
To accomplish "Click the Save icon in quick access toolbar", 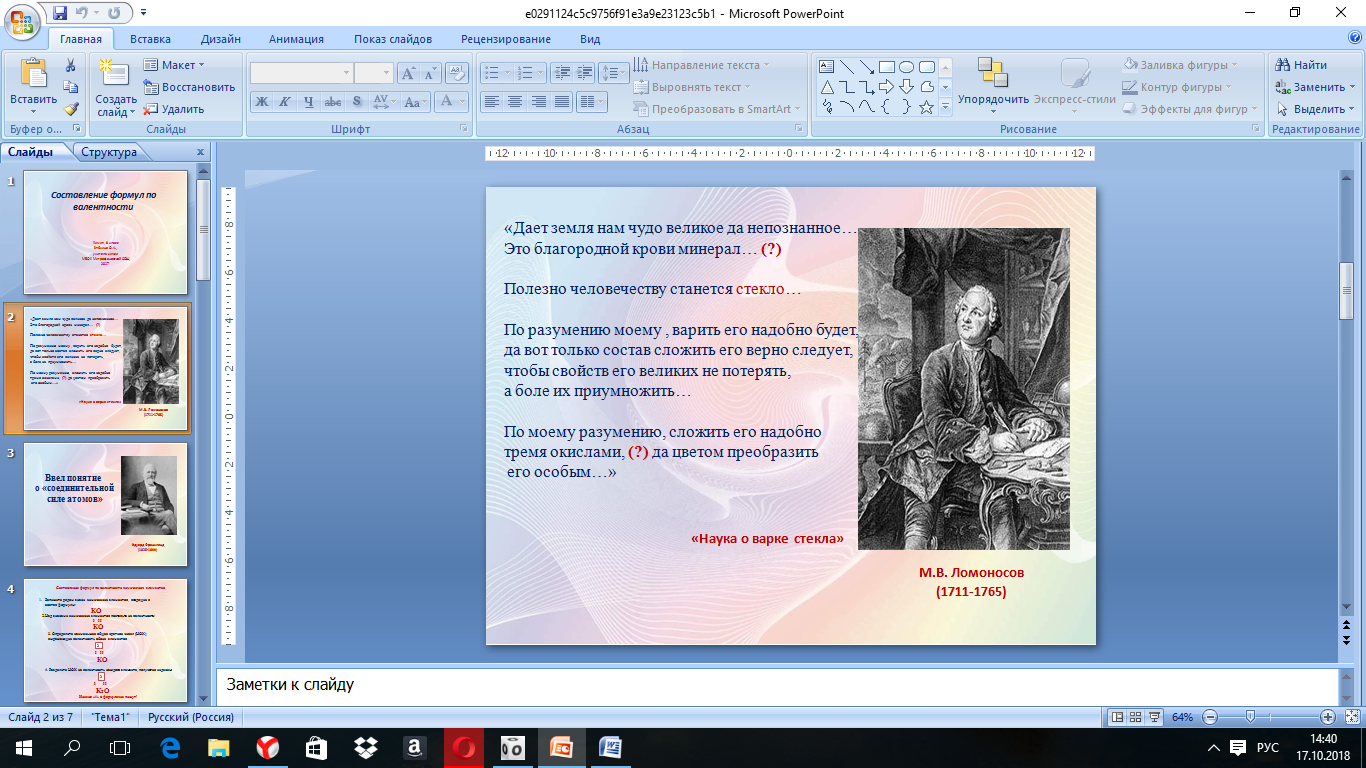I will pyautogui.click(x=60, y=13).
